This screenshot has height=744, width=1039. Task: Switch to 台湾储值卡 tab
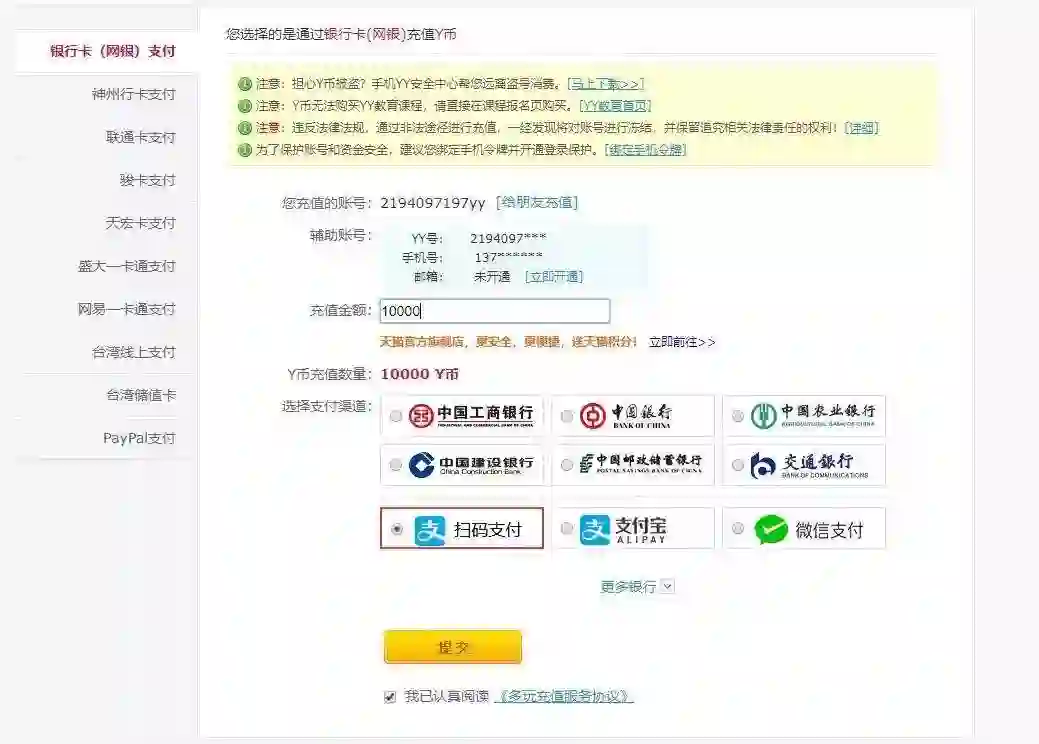pyautogui.click(x=141, y=396)
